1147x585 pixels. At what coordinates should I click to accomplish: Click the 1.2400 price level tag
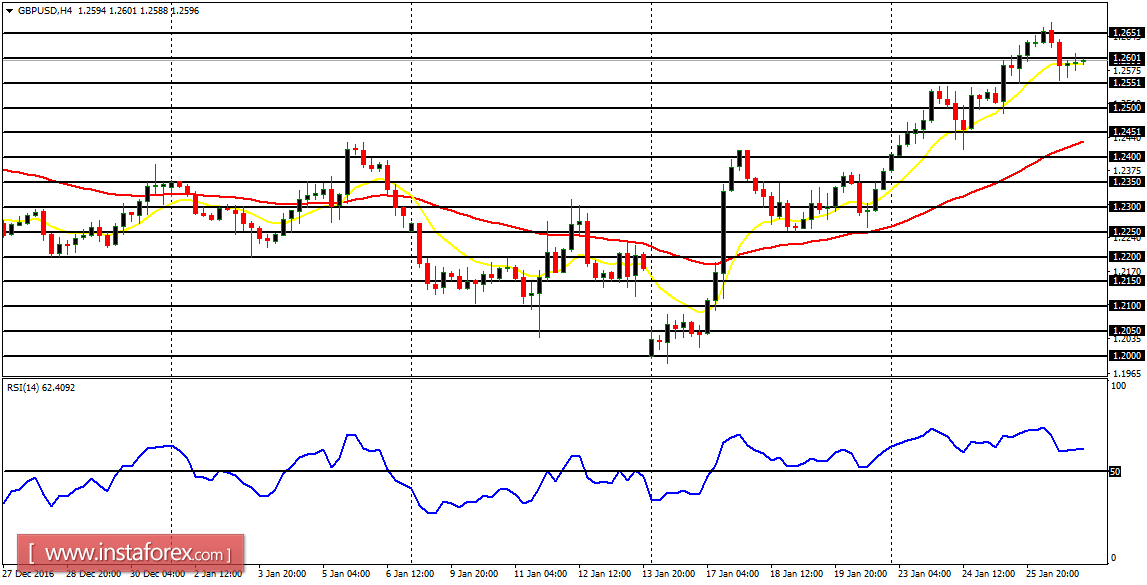1125,156
